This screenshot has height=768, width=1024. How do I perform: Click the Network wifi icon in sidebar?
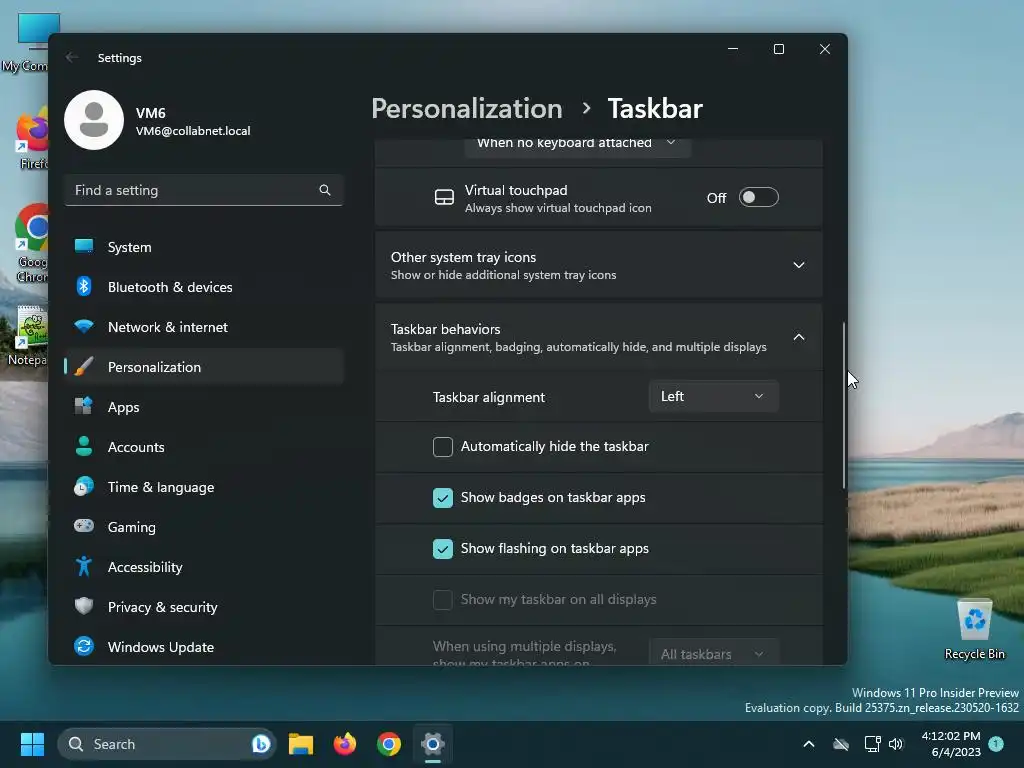(x=84, y=326)
